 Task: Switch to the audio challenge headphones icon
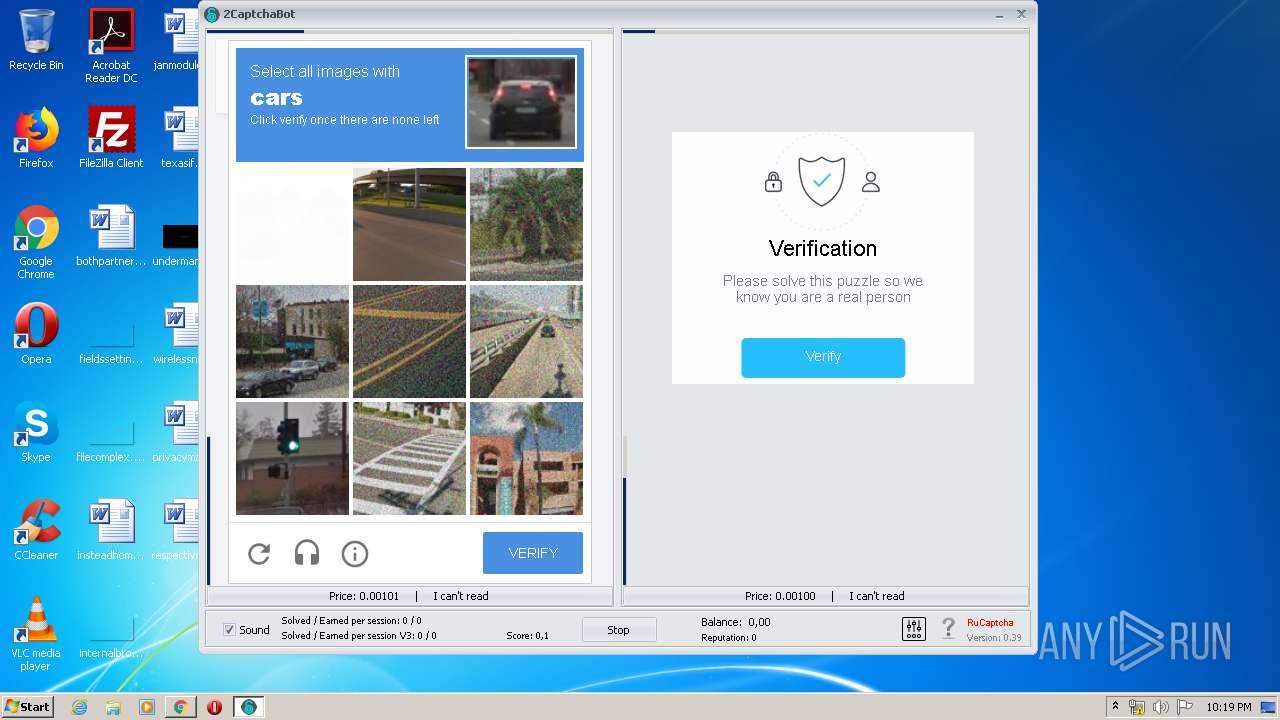(307, 553)
